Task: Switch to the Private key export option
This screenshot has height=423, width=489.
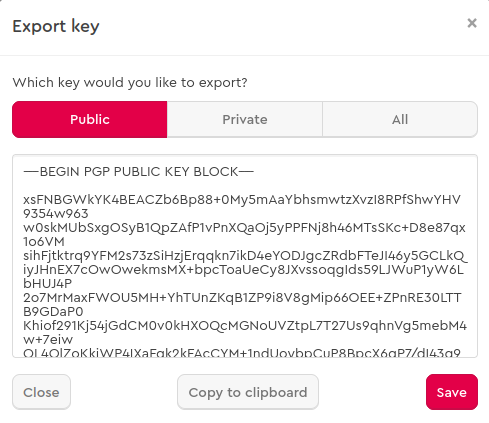Action: point(245,119)
